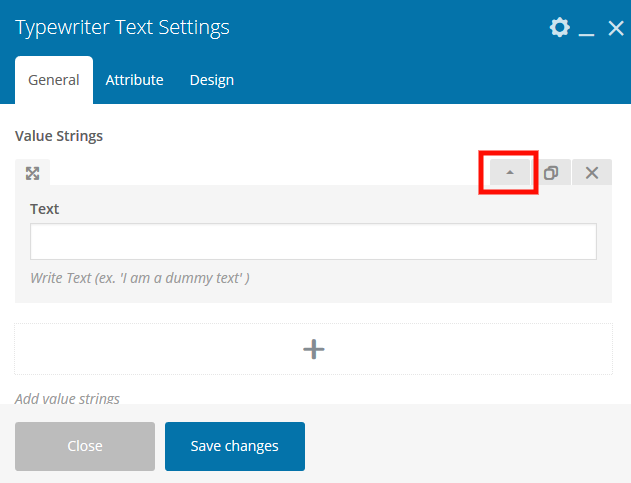
Task: Close the settings panel with the header X
Action: [x=615, y=28]
